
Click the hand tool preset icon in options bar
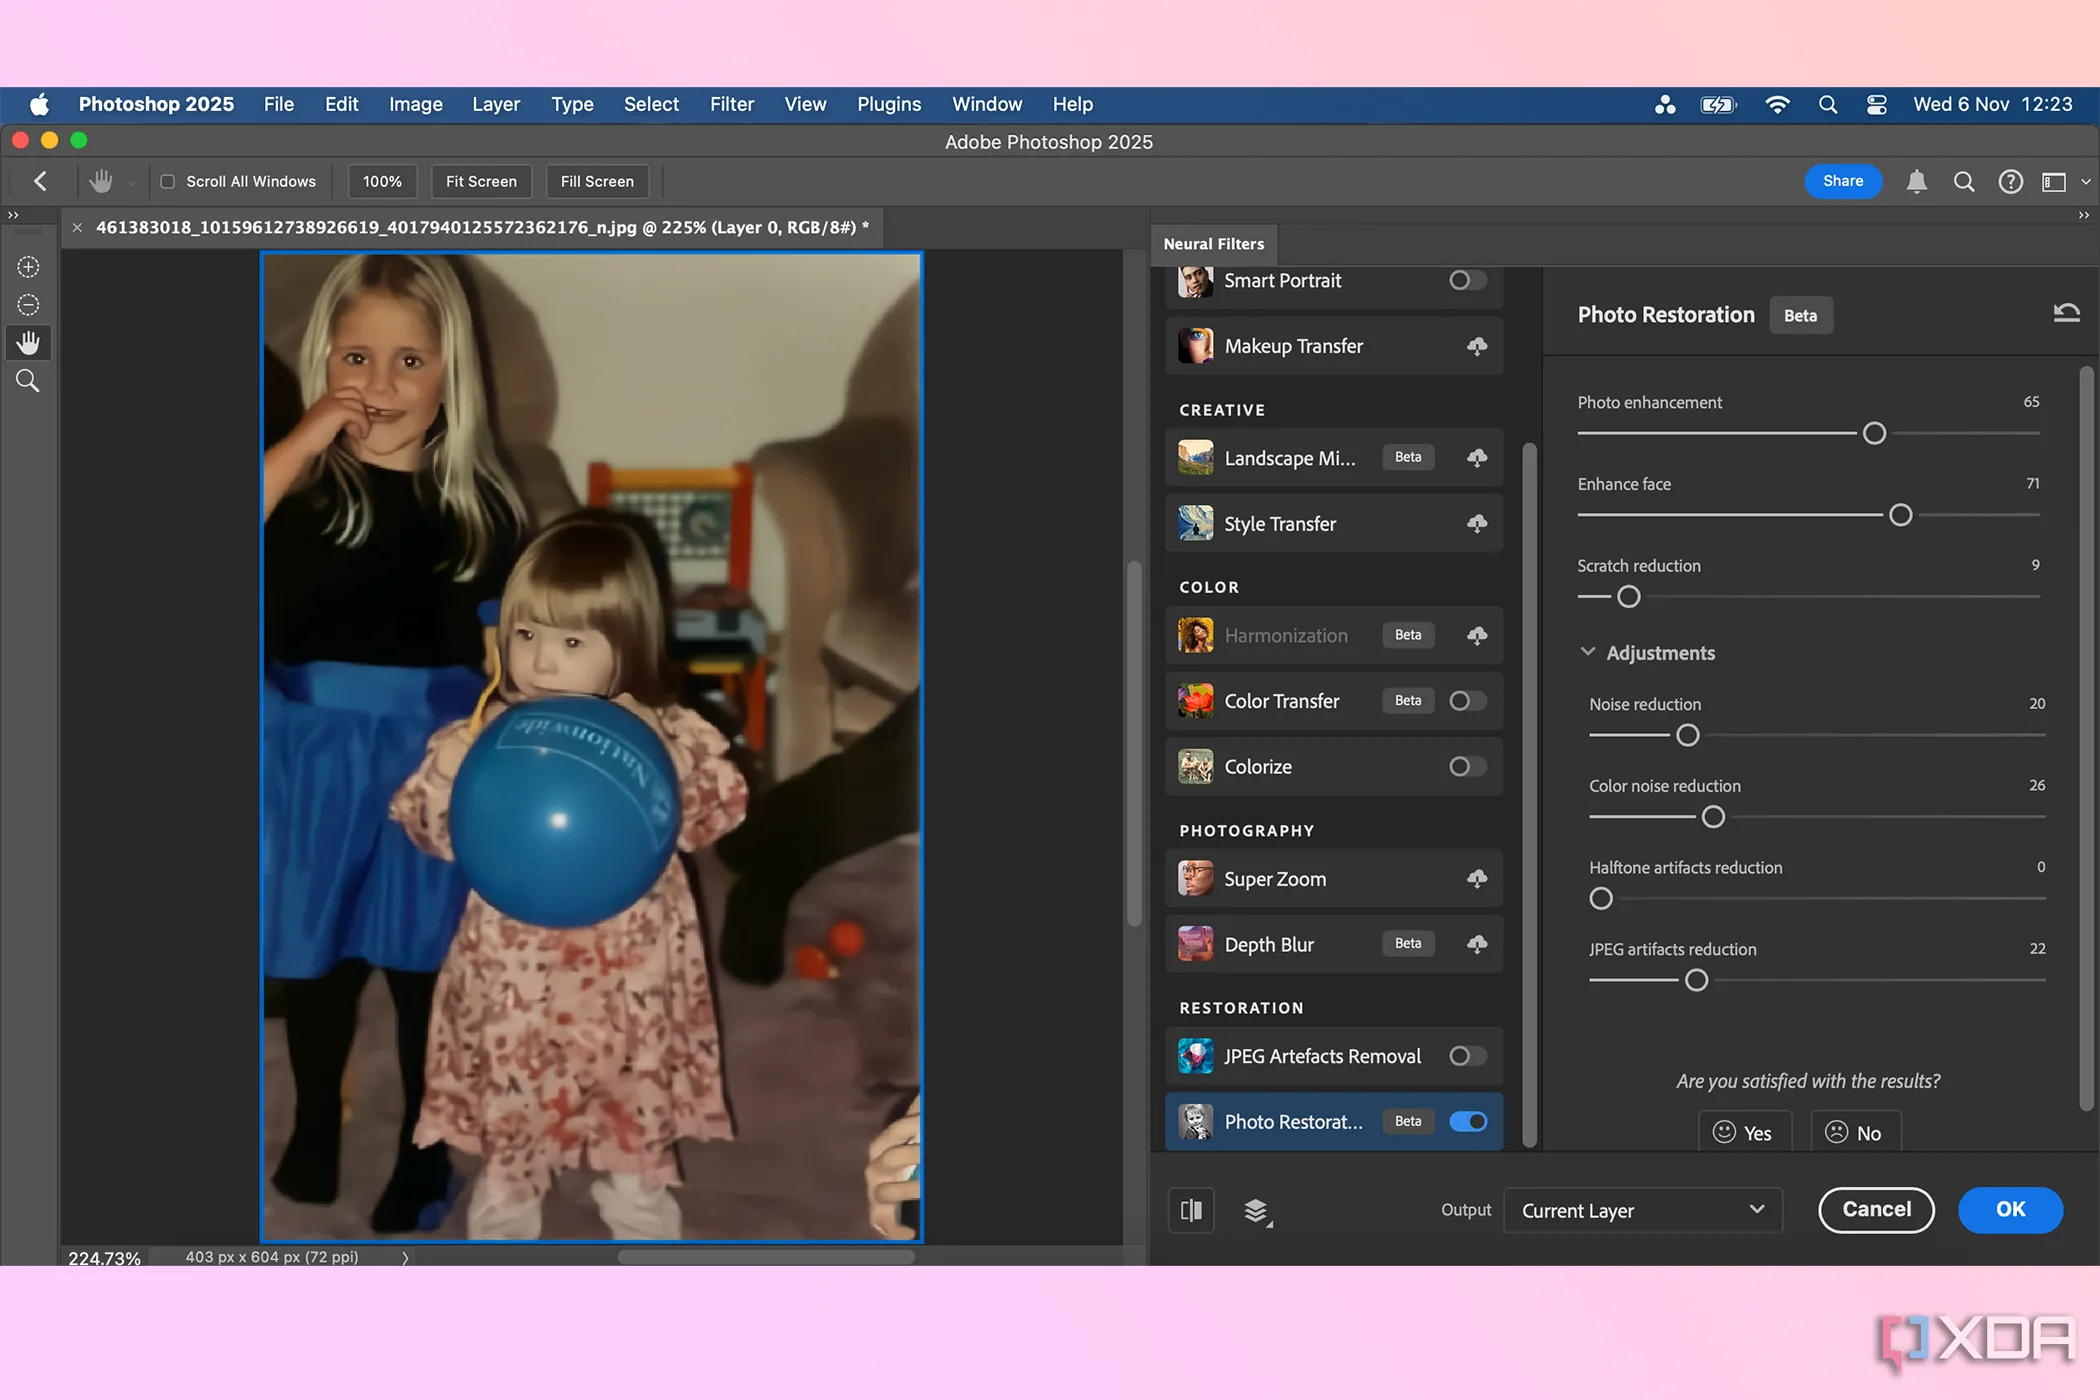point(101,181)
